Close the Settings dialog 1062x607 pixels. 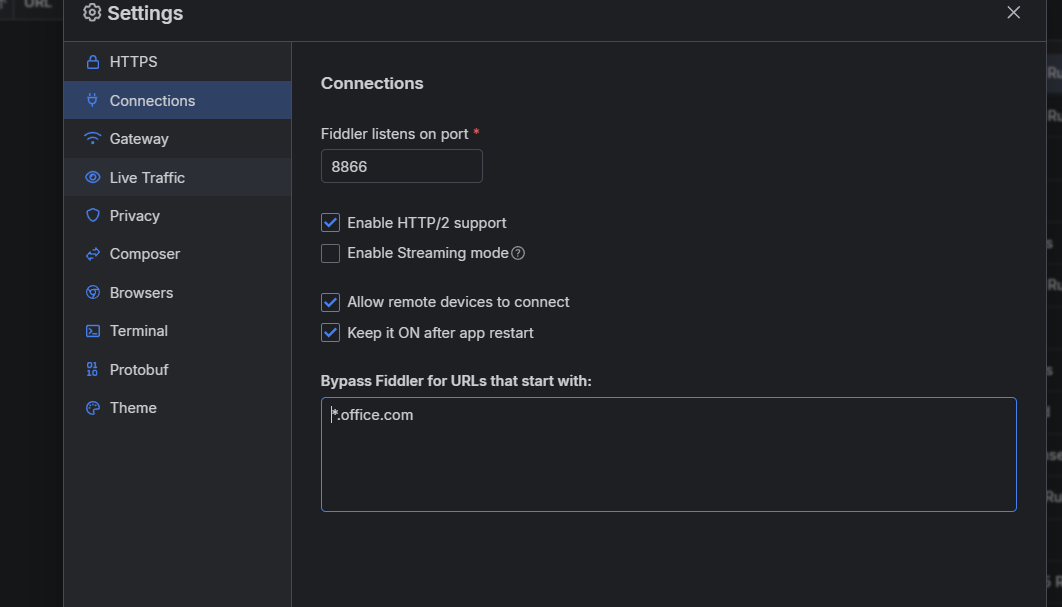pyautogui.click(x=1014, y=13)
